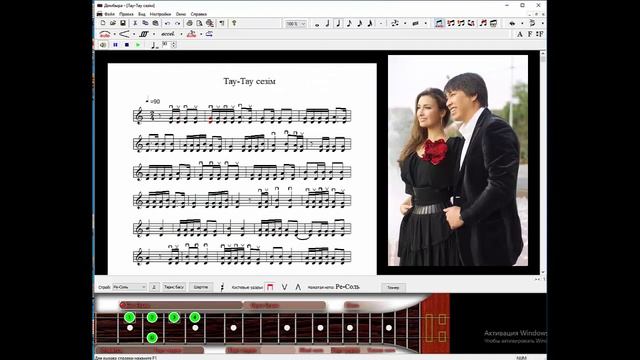Click green marker on lower string

152,338
